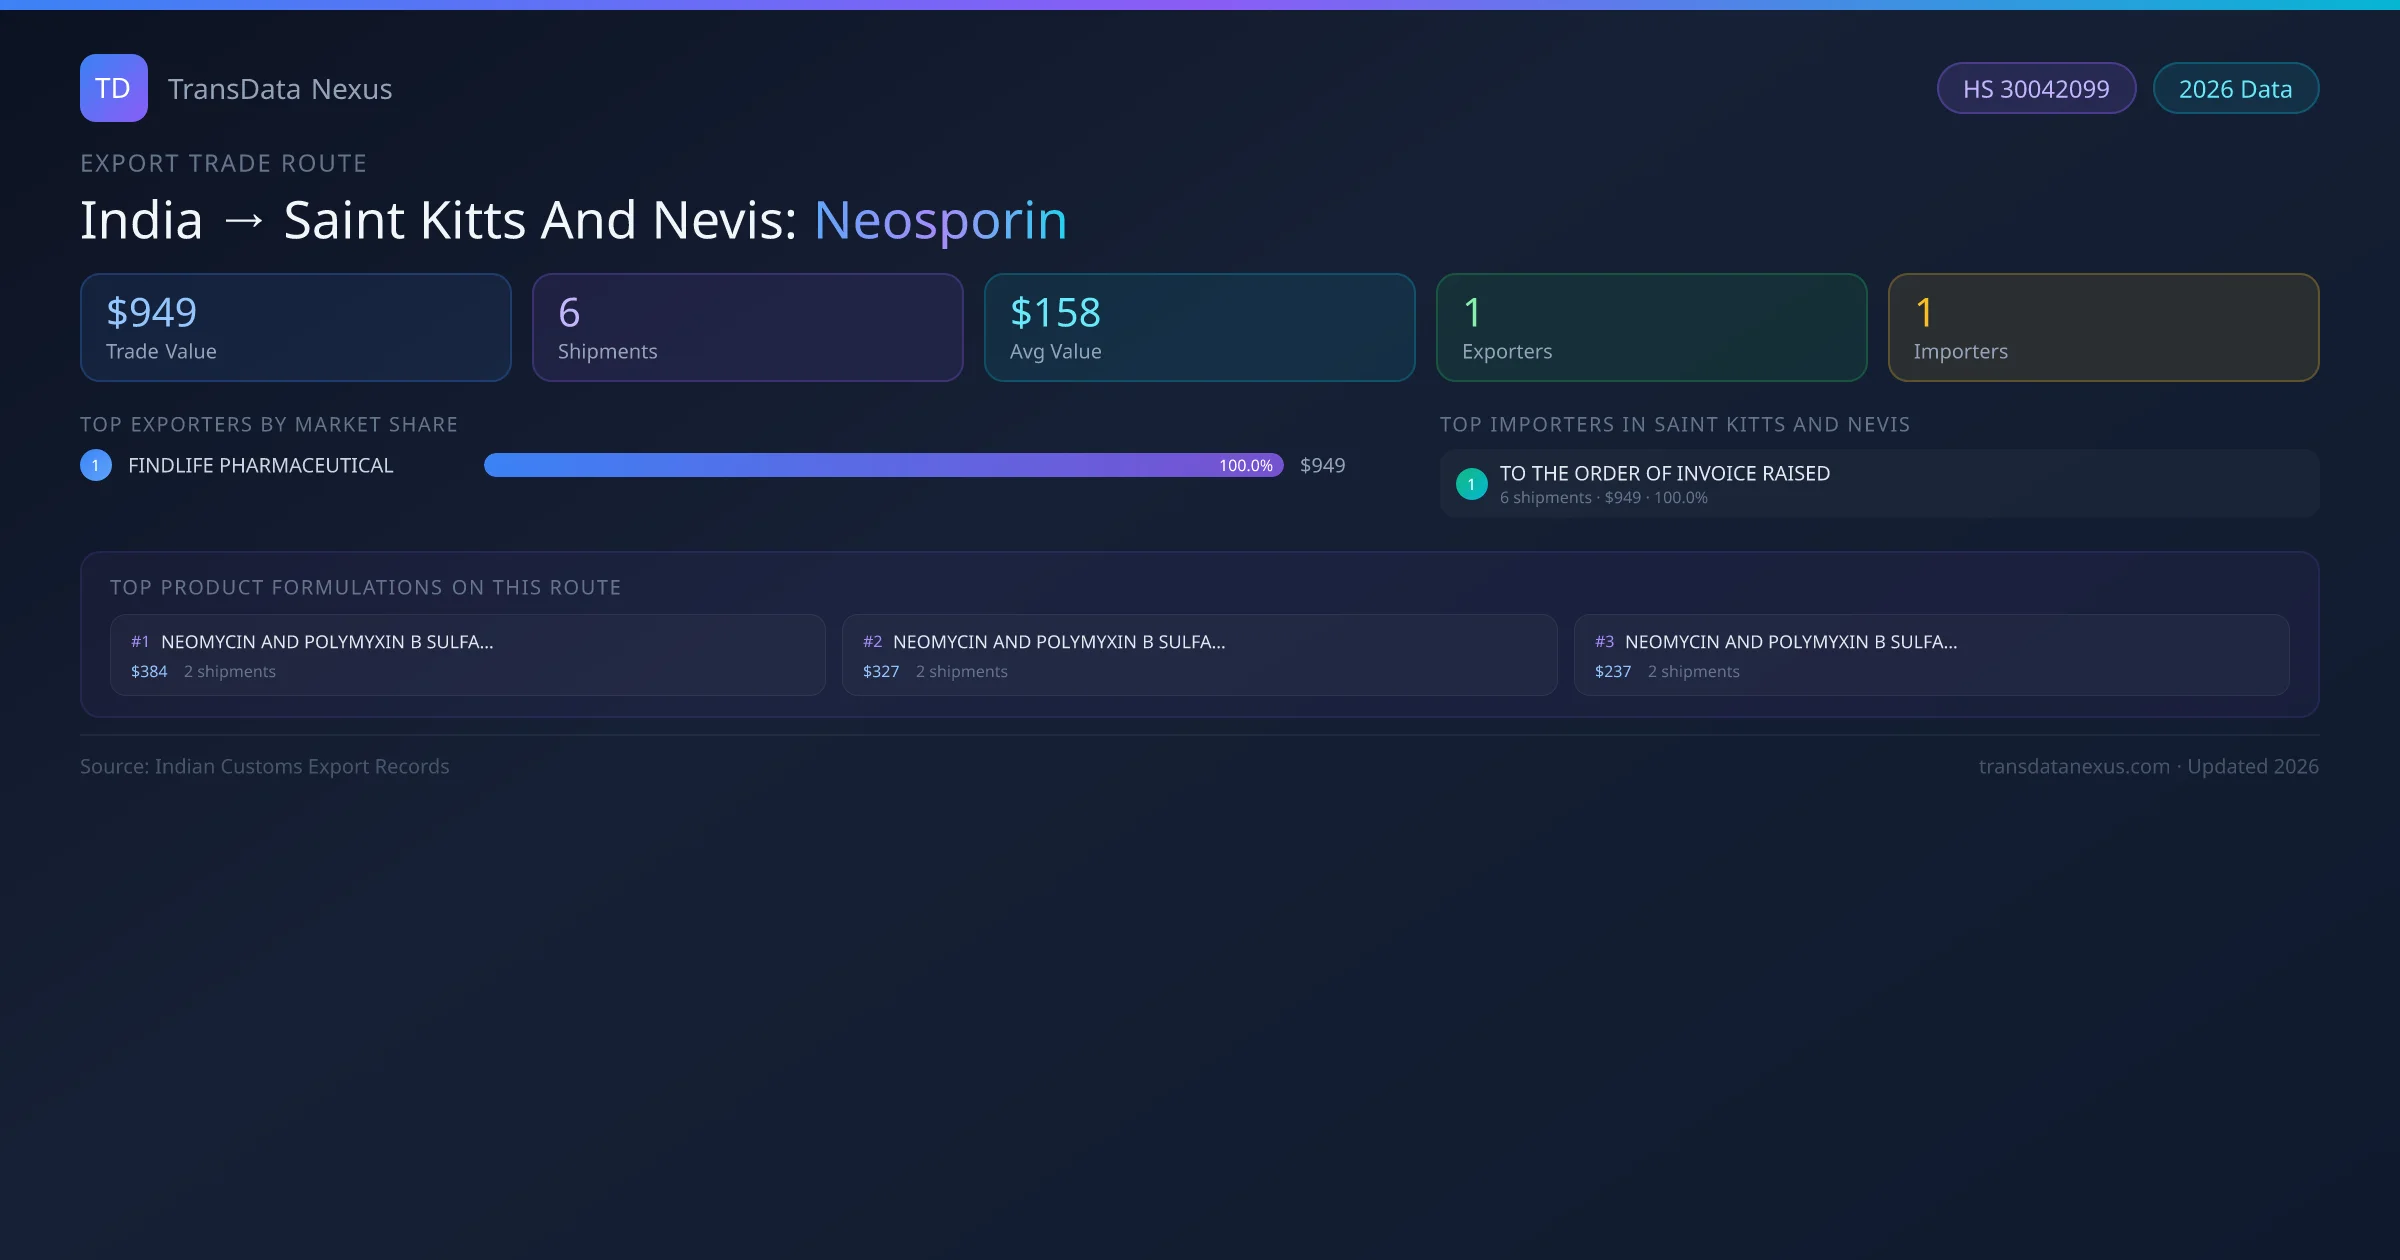Image resolution: width=2400 pixels, height=1260 pixels.
Task: Click the TransData Nexus brand name
Action: [280, 89]
